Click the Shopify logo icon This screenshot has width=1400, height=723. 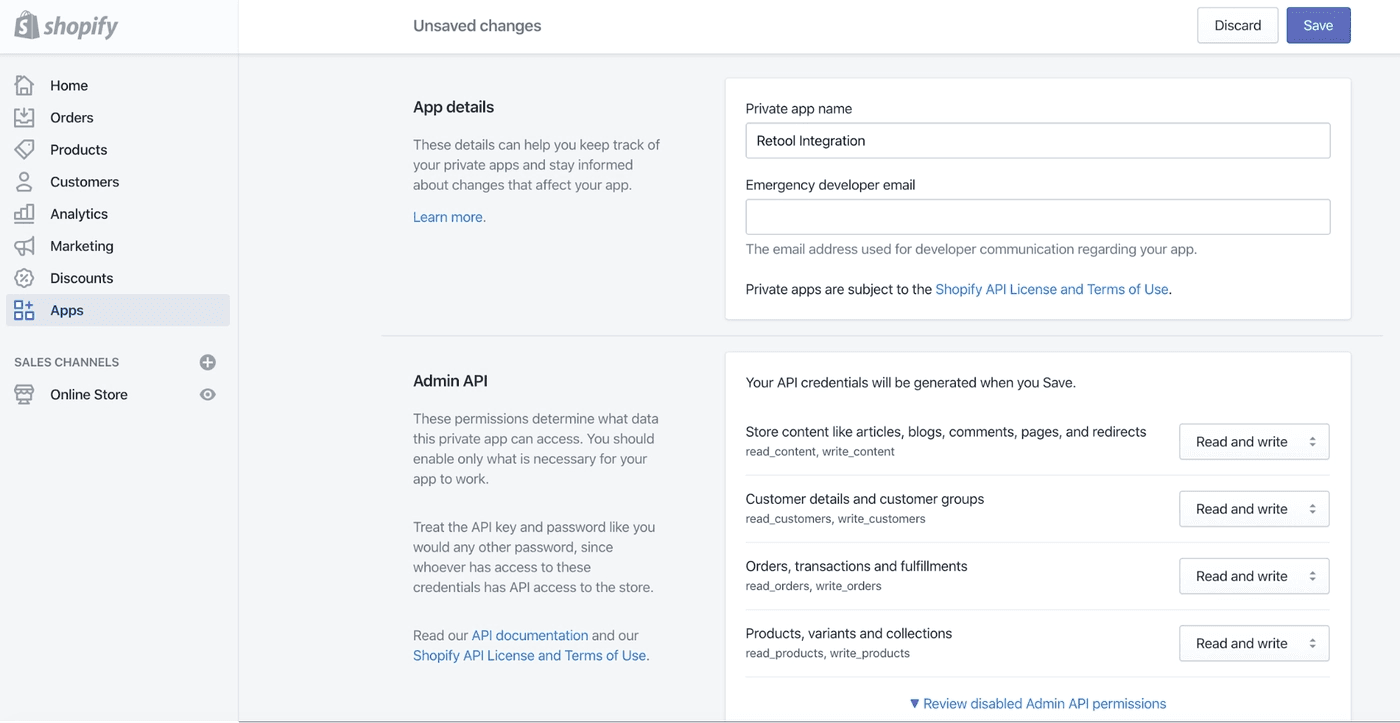point(27,26)
